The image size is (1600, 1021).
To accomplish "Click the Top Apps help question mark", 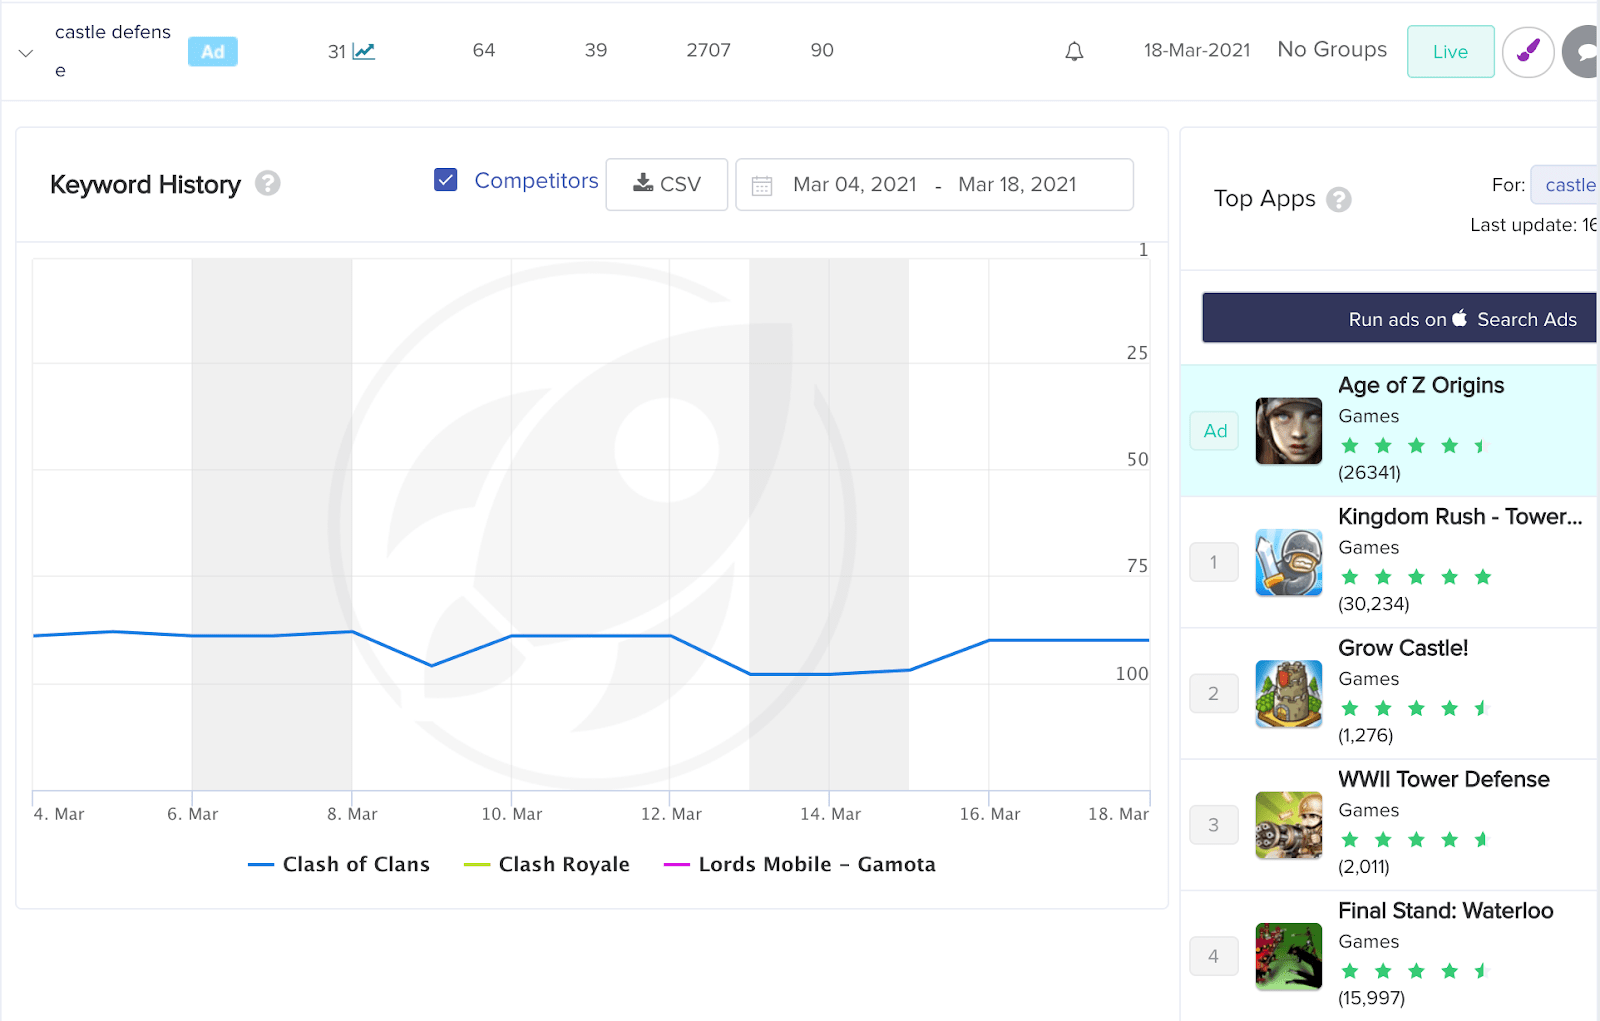I will [x=1339, y=199].
